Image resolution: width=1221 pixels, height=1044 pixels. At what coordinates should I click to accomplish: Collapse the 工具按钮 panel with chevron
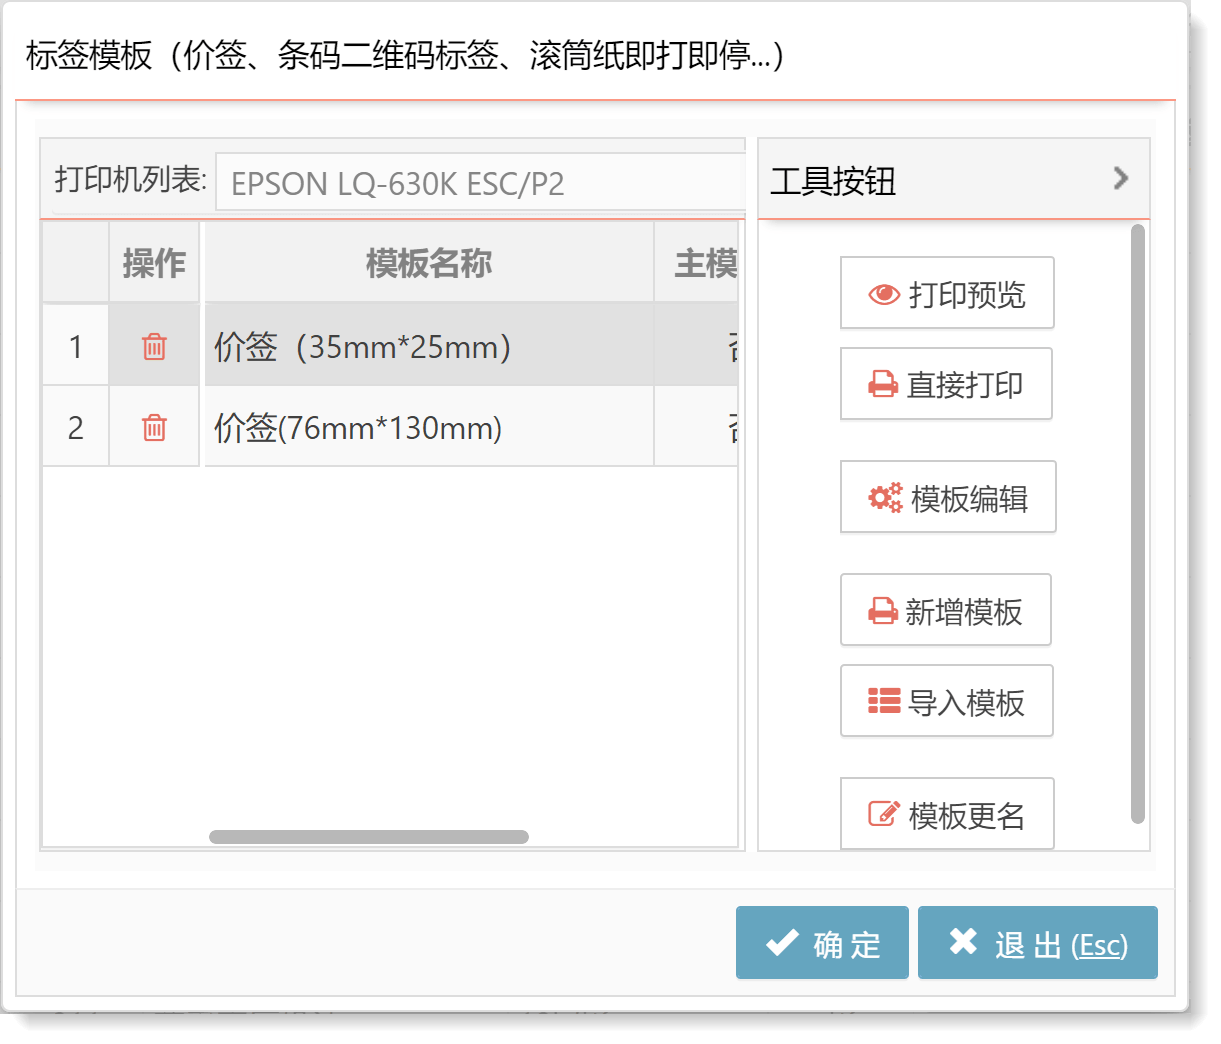click(x=1121, y=179)
